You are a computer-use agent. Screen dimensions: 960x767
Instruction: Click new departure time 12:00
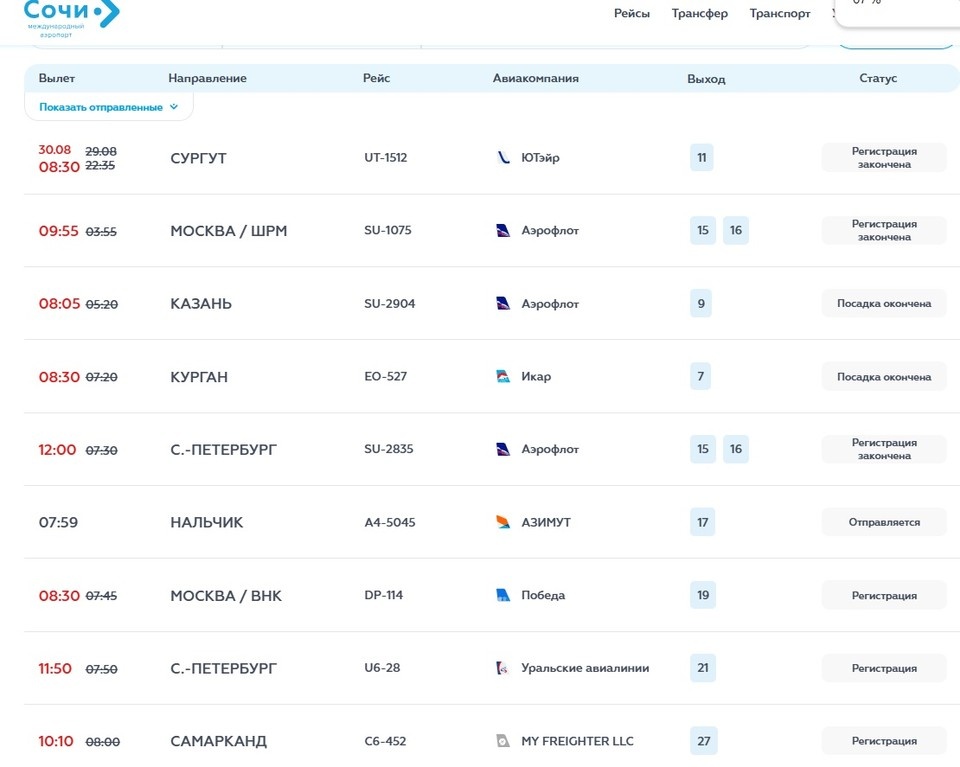[58, 449]
